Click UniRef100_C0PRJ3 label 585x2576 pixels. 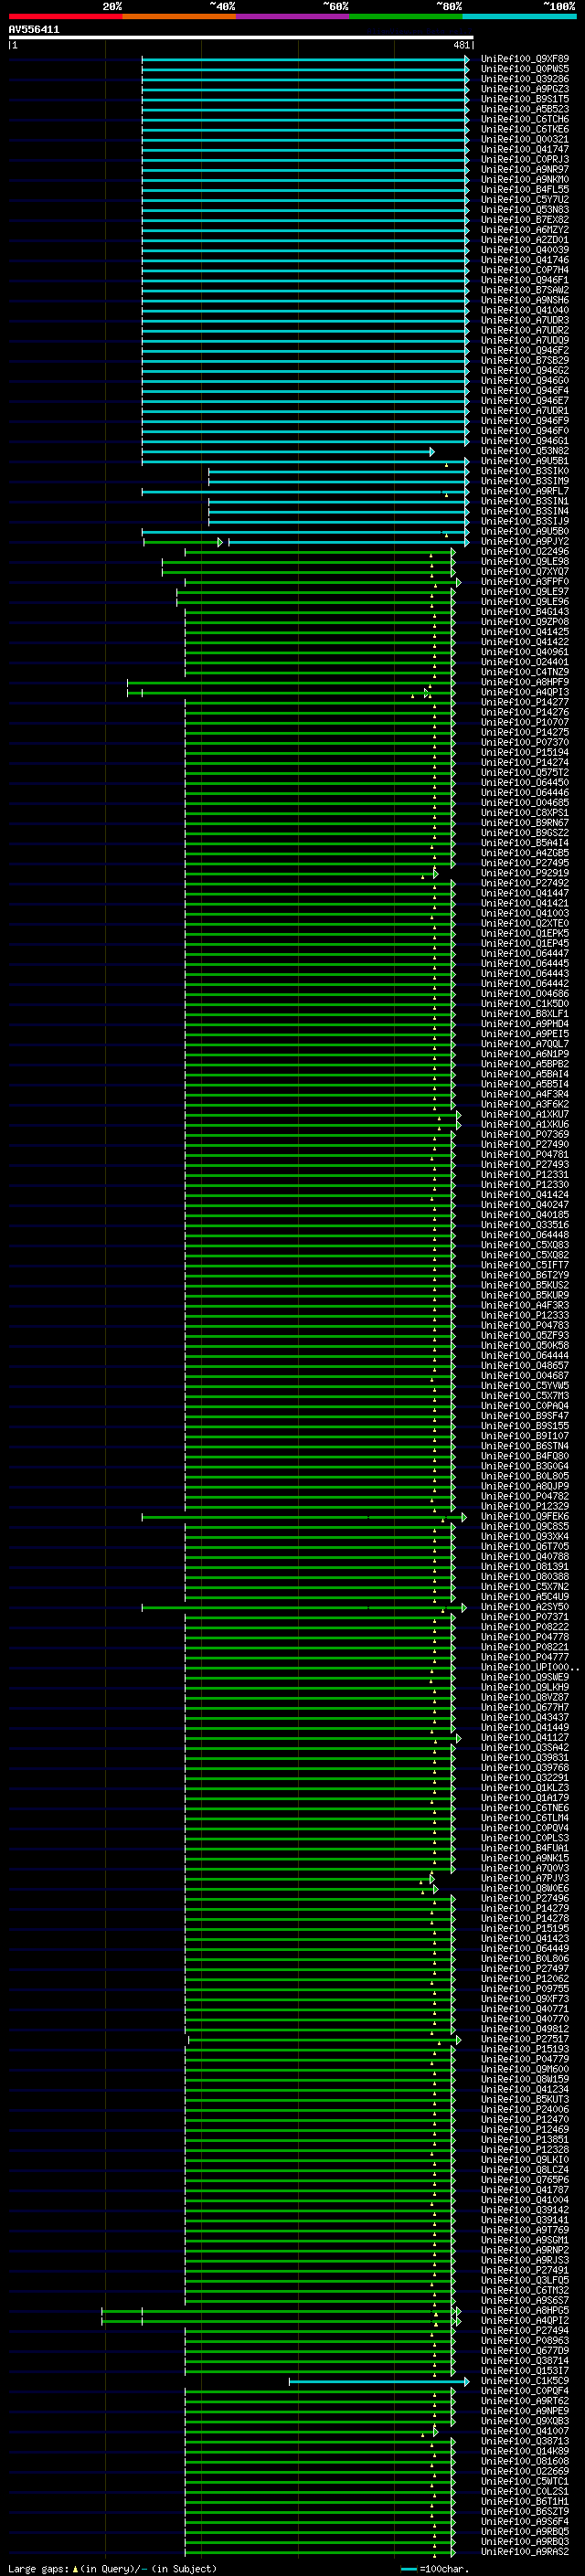[525, 160]
